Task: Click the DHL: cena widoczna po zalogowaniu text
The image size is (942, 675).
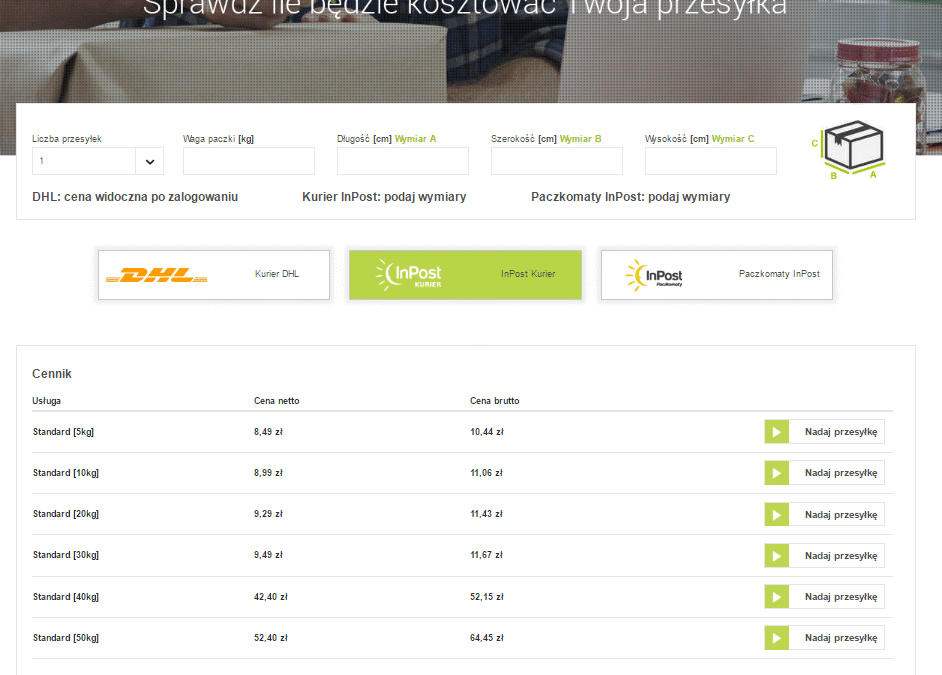Action: pos(135,197)
